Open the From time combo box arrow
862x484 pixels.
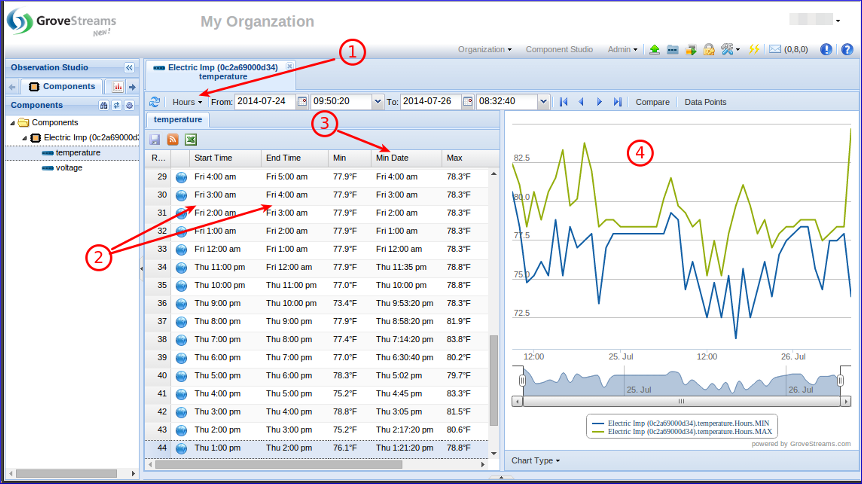coord(377,102)
